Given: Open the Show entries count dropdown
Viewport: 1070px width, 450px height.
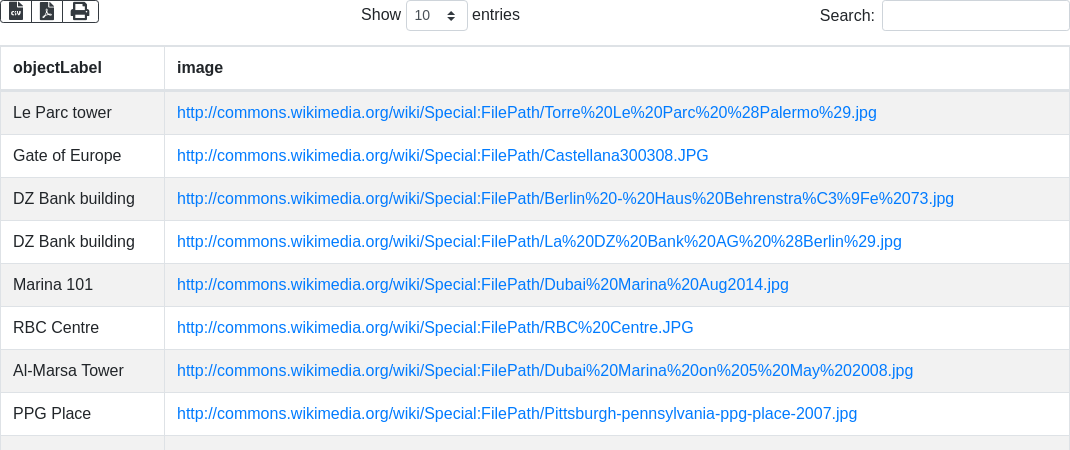Looking at the screenshot, I should 437,16.
